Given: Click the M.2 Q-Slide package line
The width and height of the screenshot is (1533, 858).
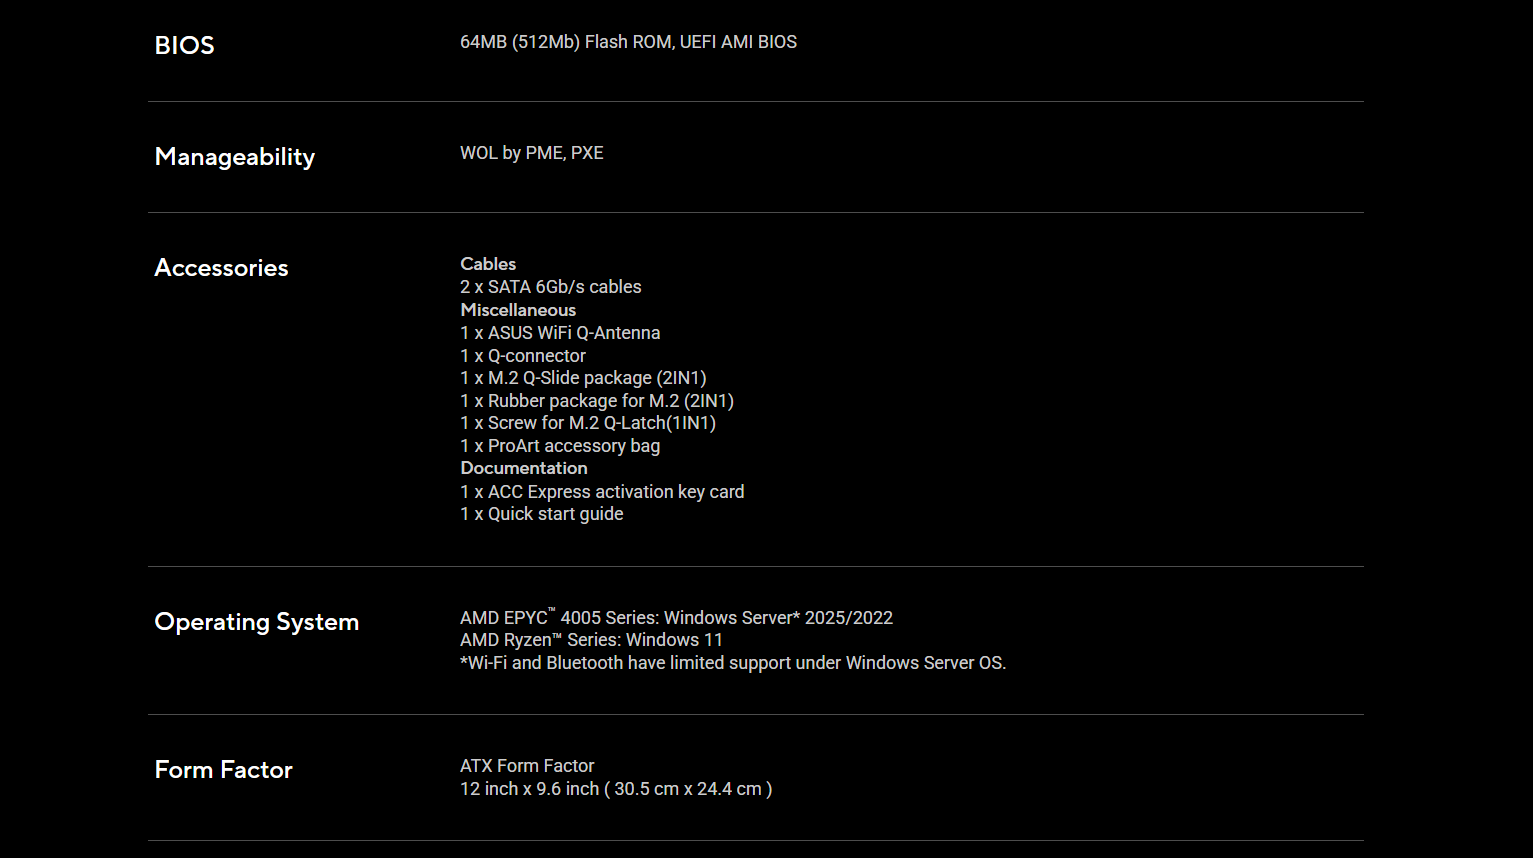Looking at the screenshot, I should click(x=583, y=378).
